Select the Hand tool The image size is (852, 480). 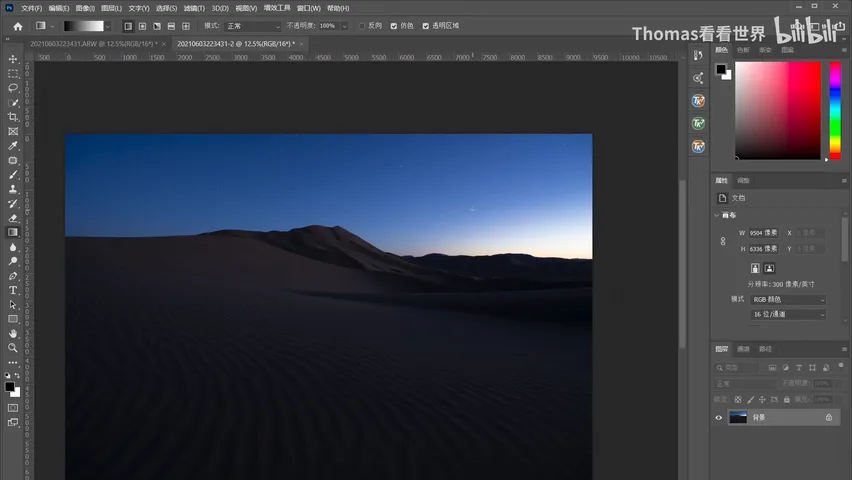[x=13, y=334]
